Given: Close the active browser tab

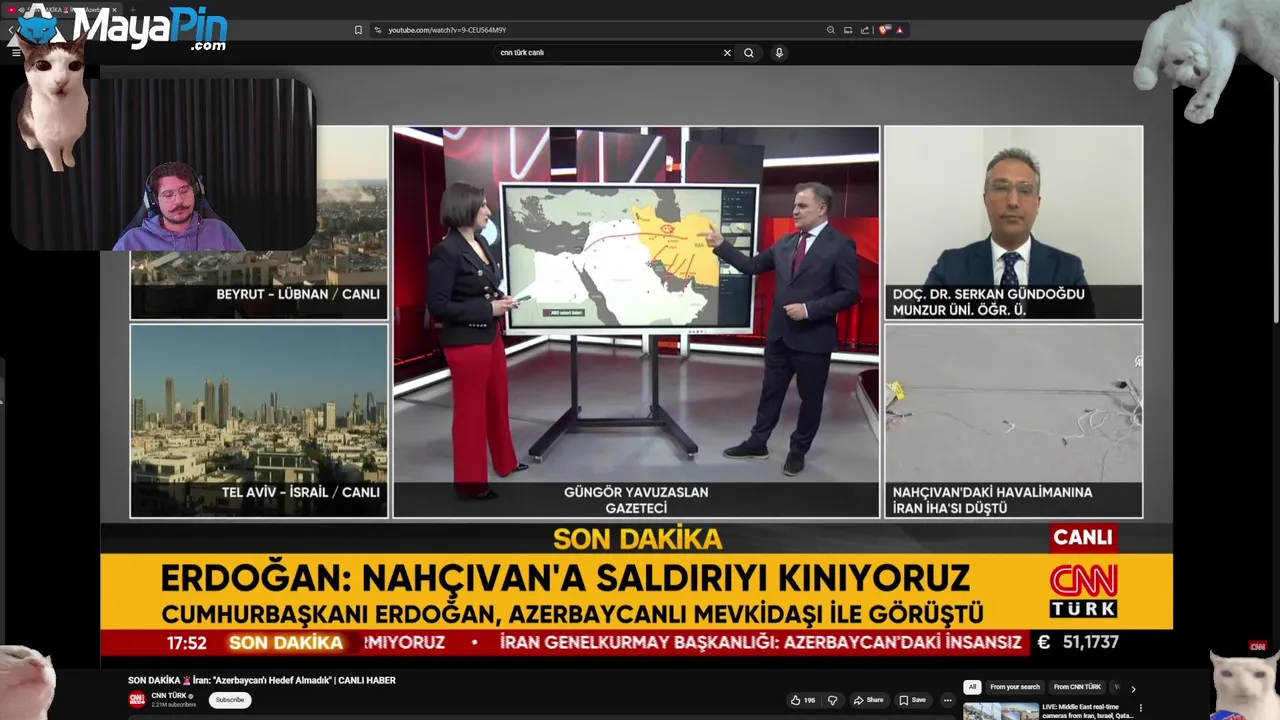Looking at the screenshot, I should (114, 10).
